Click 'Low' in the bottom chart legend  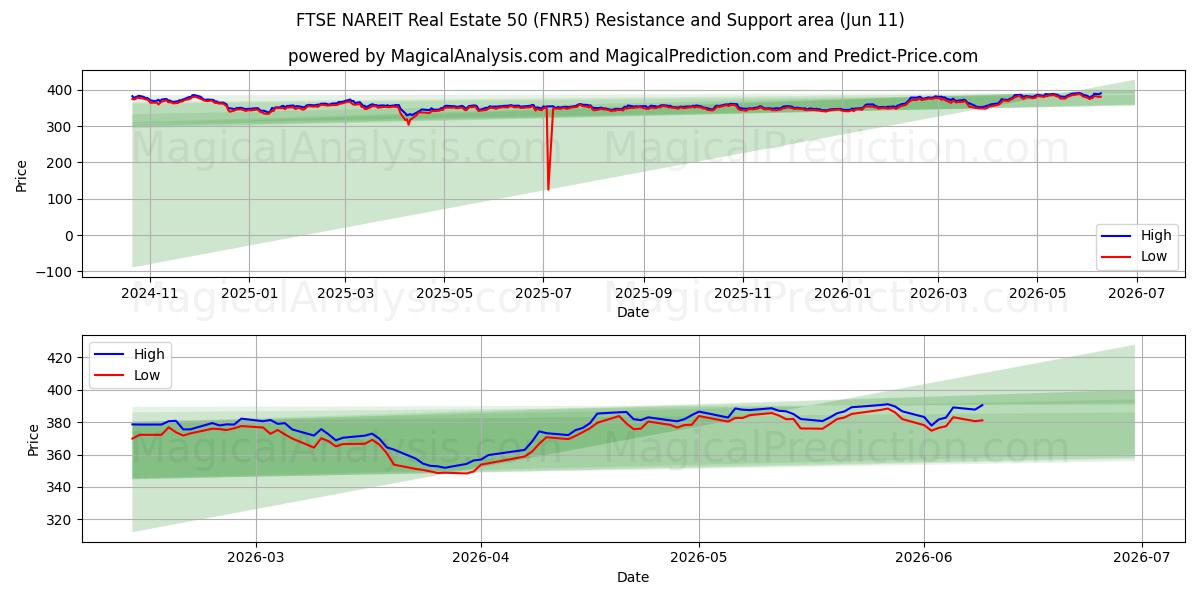tap(147, 376)
